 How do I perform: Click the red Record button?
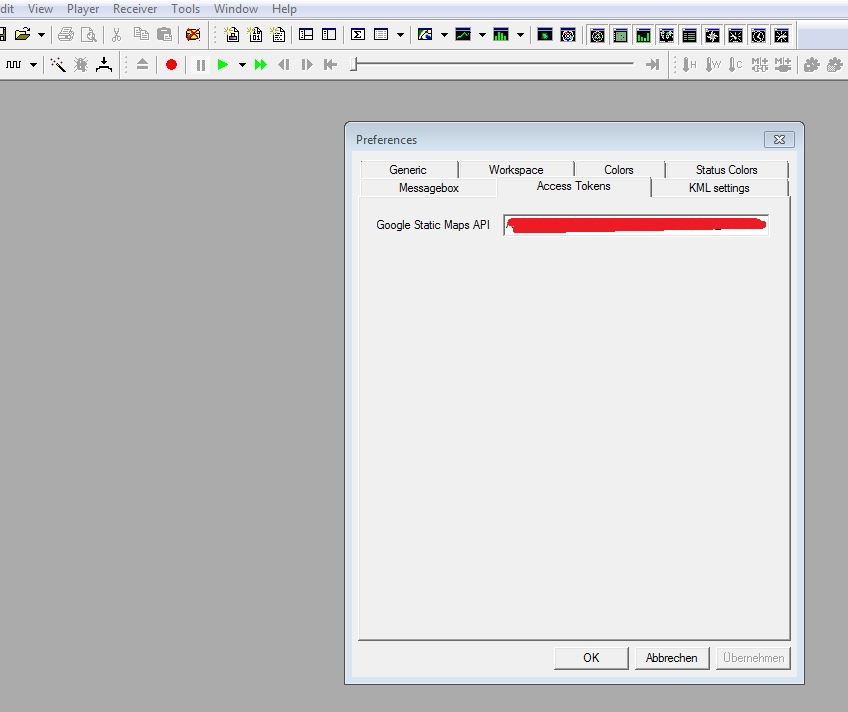[x=171, y=65]
